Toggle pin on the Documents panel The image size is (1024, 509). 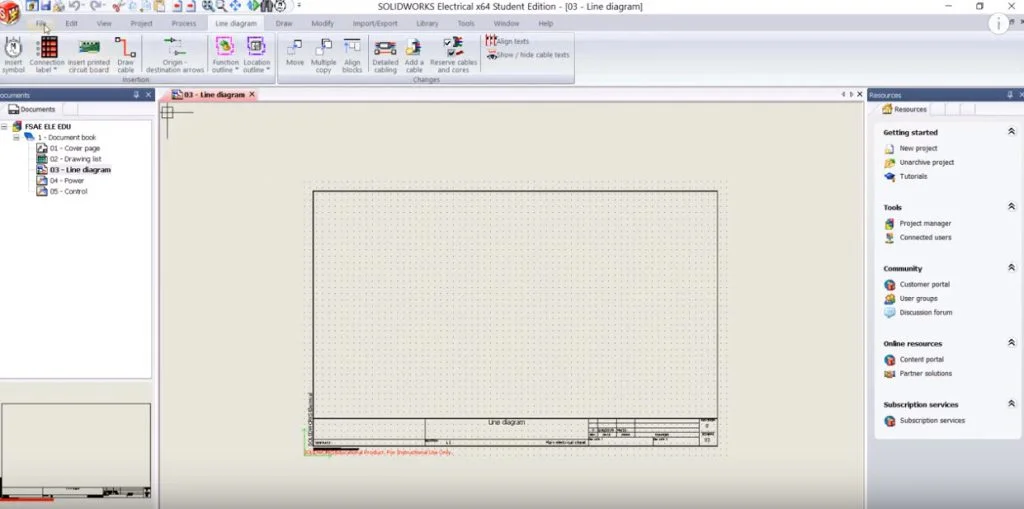coord(136,95)
